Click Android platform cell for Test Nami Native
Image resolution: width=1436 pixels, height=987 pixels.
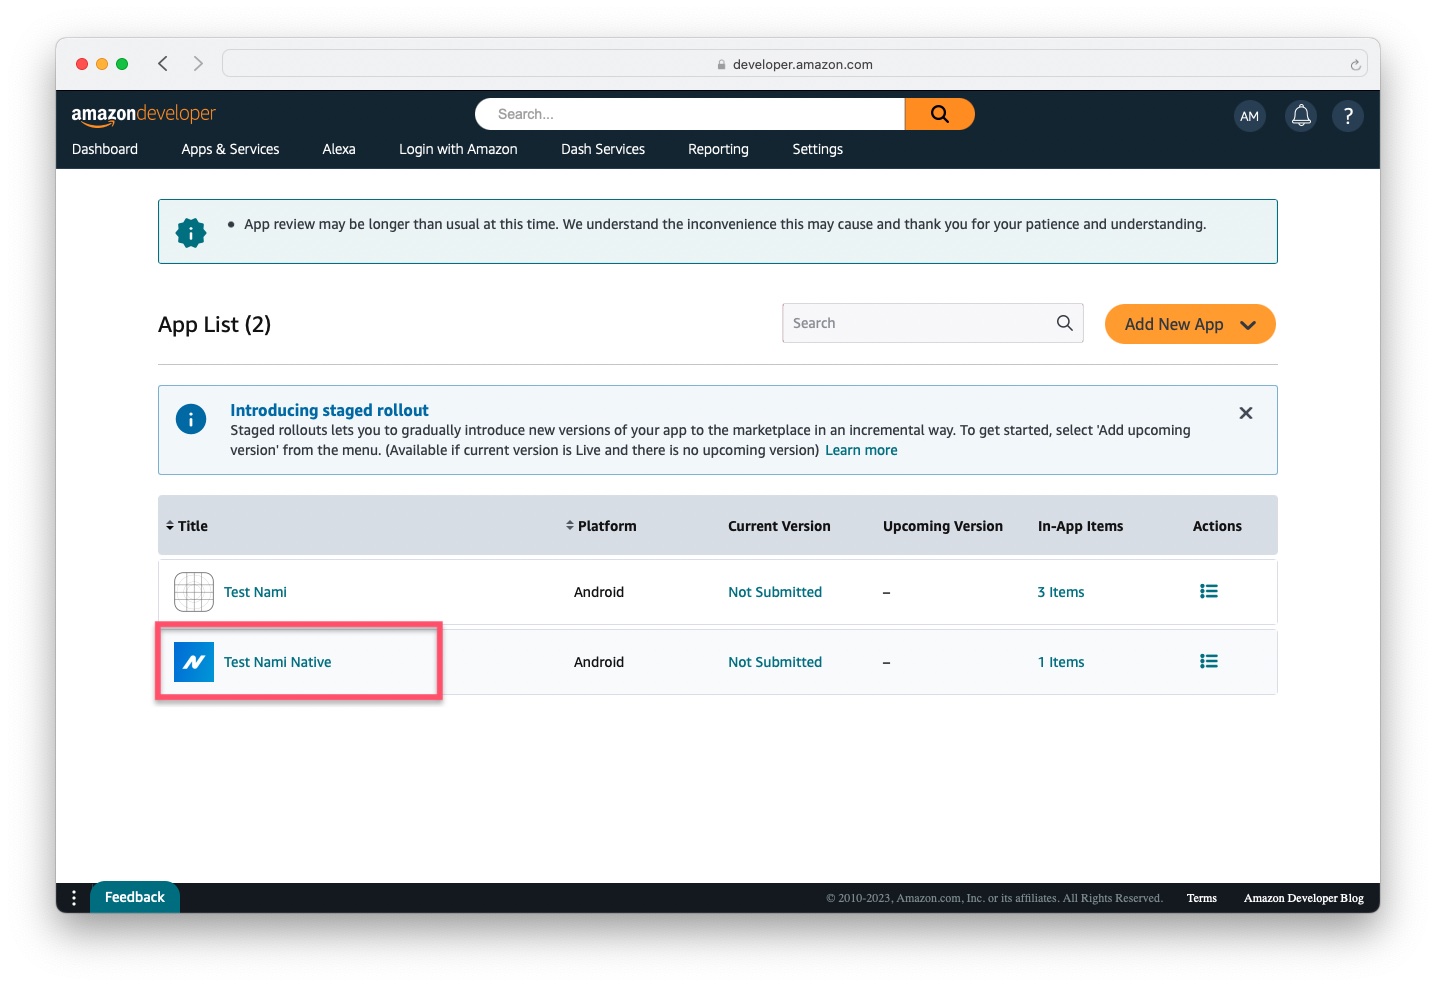point(599,662)
